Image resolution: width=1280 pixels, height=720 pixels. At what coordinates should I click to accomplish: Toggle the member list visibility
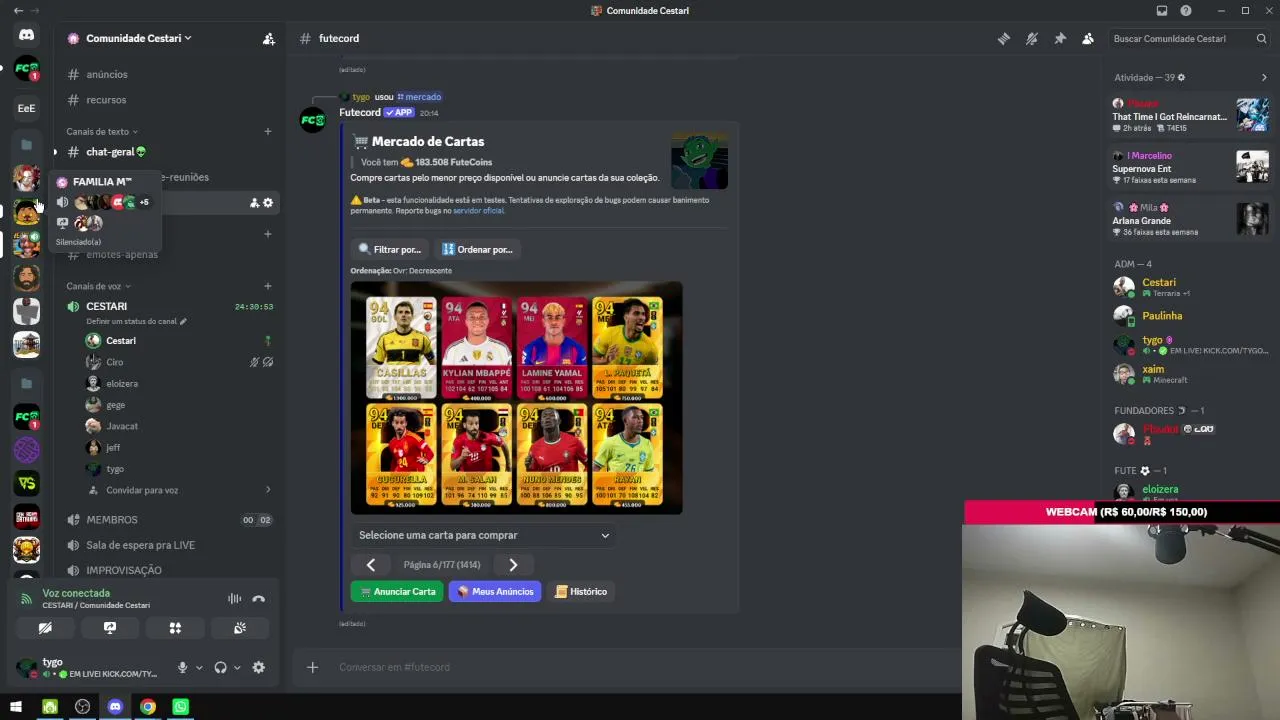tap(1088, 39)
